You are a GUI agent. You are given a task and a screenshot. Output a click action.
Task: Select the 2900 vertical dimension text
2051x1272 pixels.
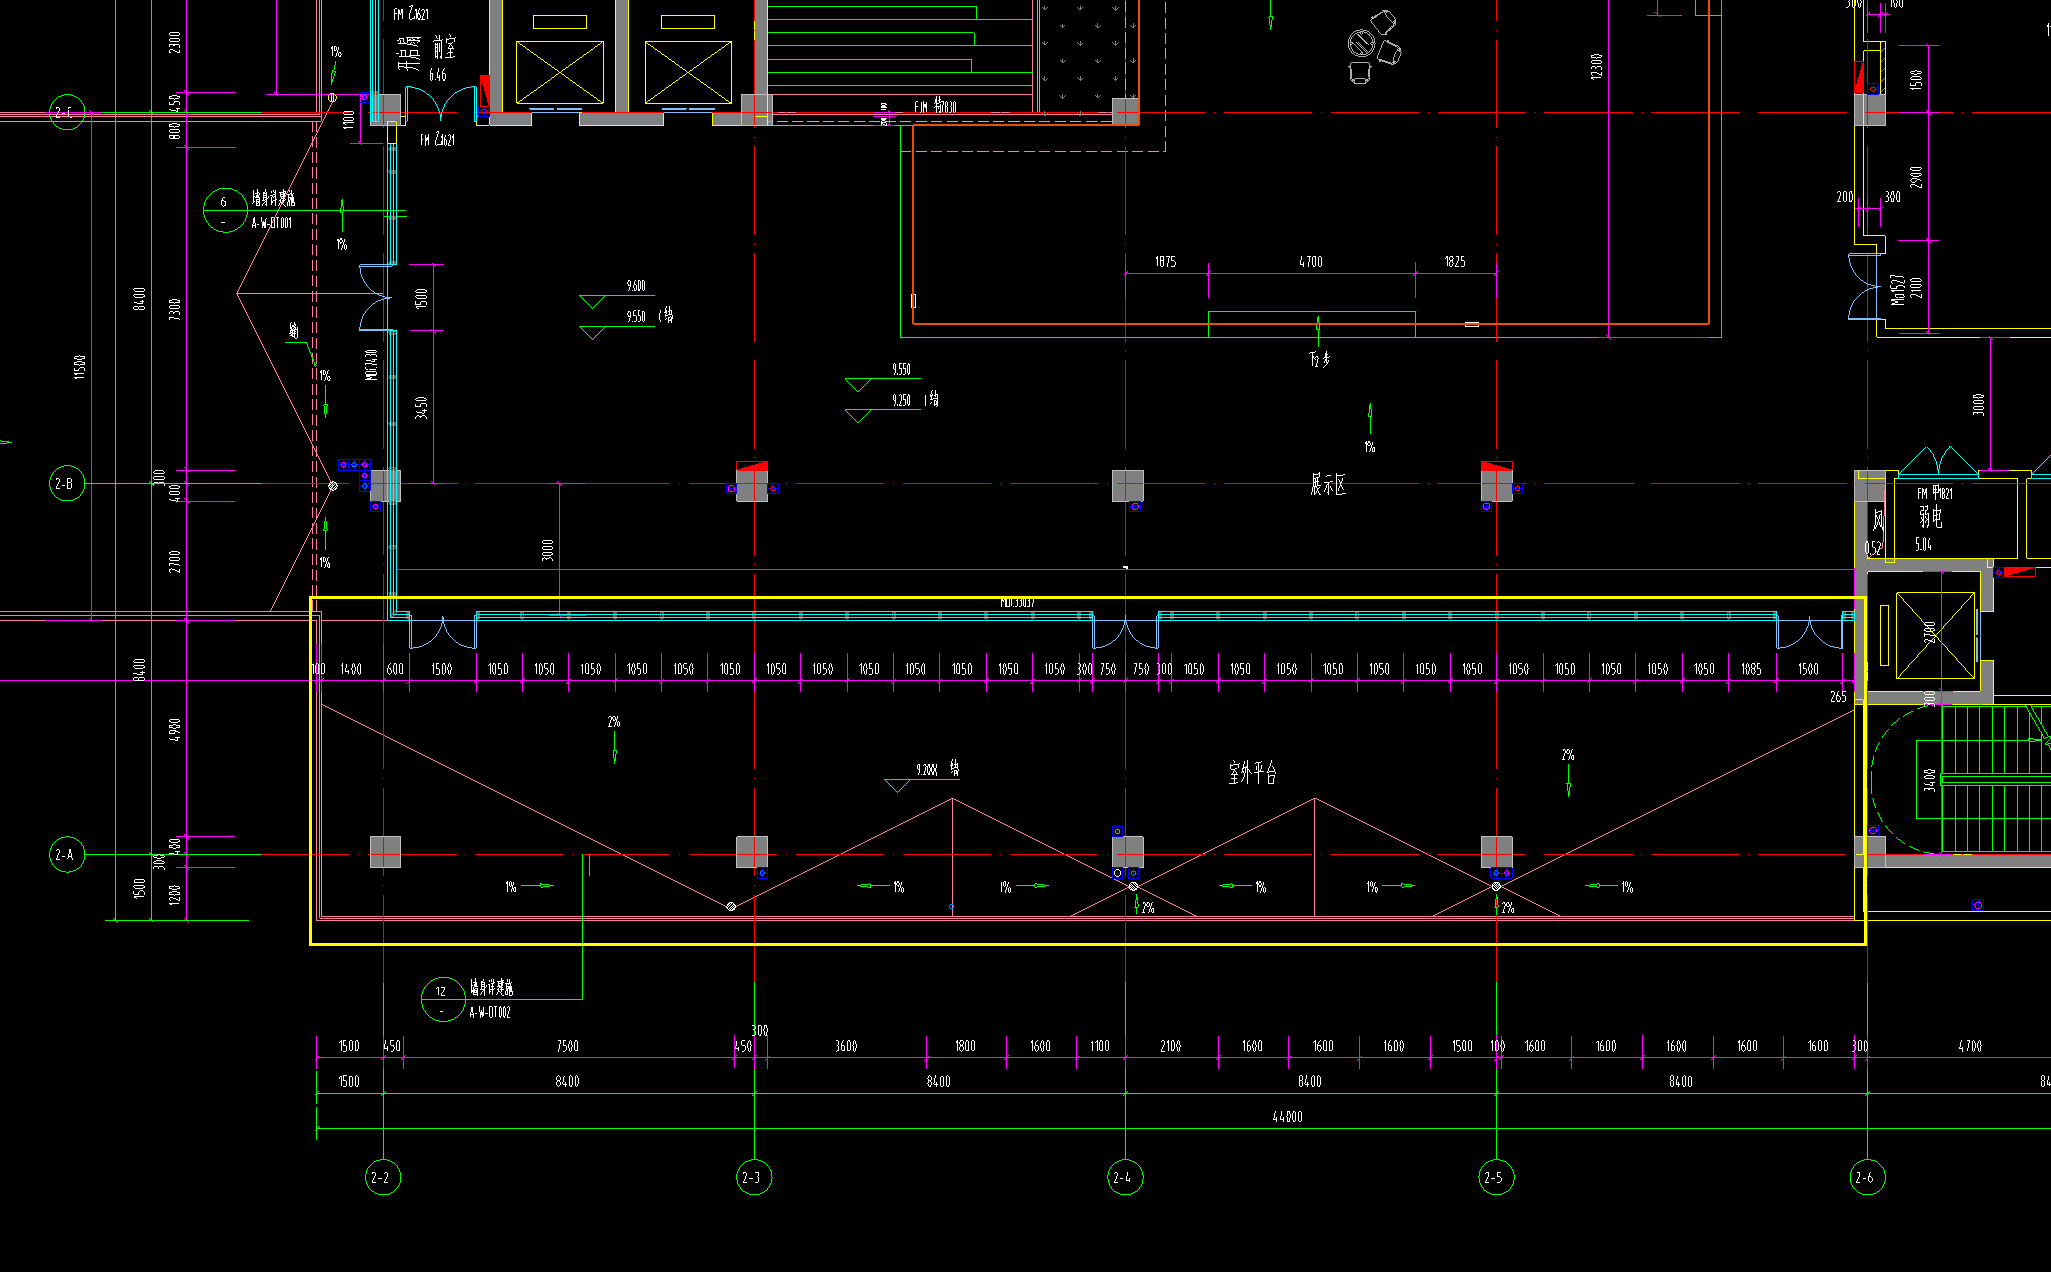tap(1915, 177)
